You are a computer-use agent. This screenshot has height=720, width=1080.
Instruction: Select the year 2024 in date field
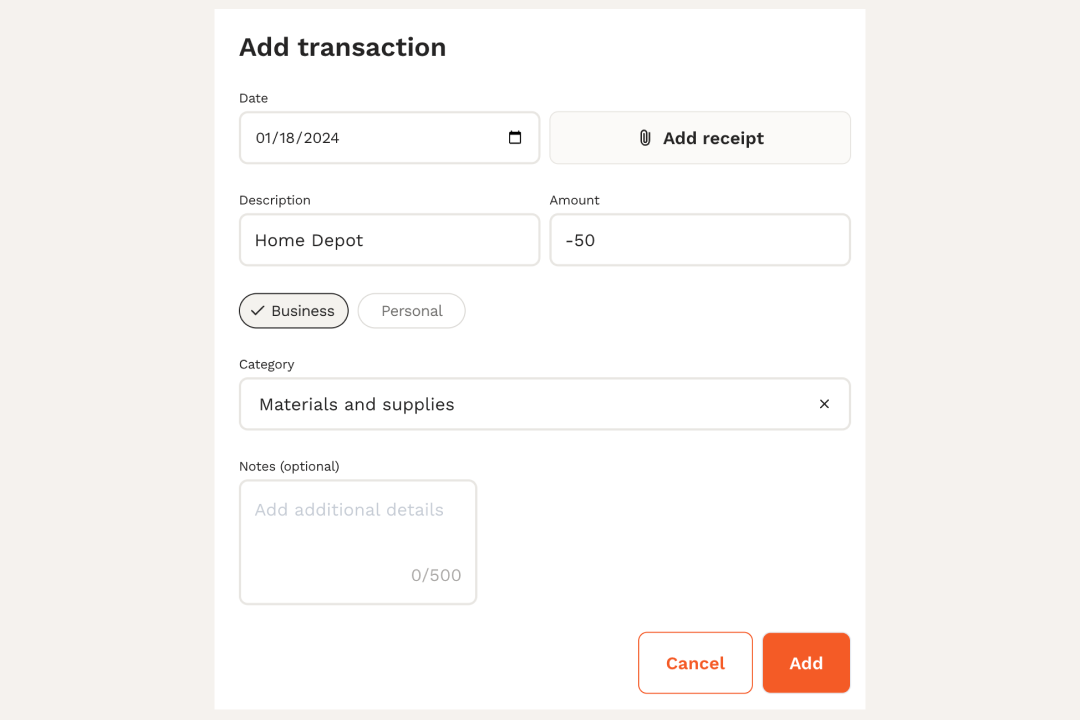[322, 138]
